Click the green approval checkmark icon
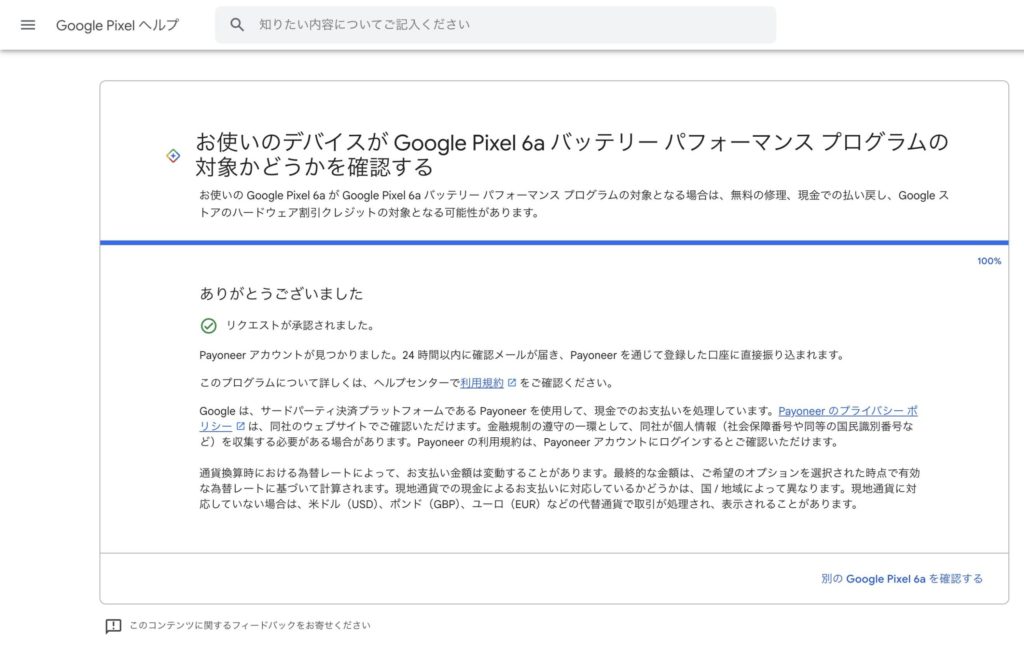 point(209,325)
